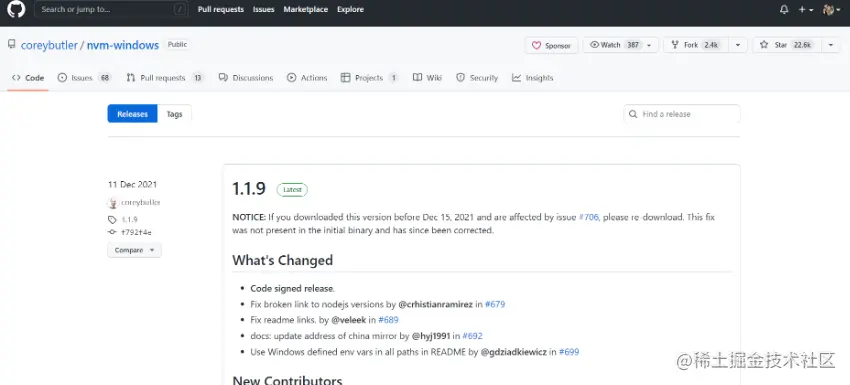
Task: Open Explore in the top navigation
Action: pyautogui.click(x=350, y=9)
